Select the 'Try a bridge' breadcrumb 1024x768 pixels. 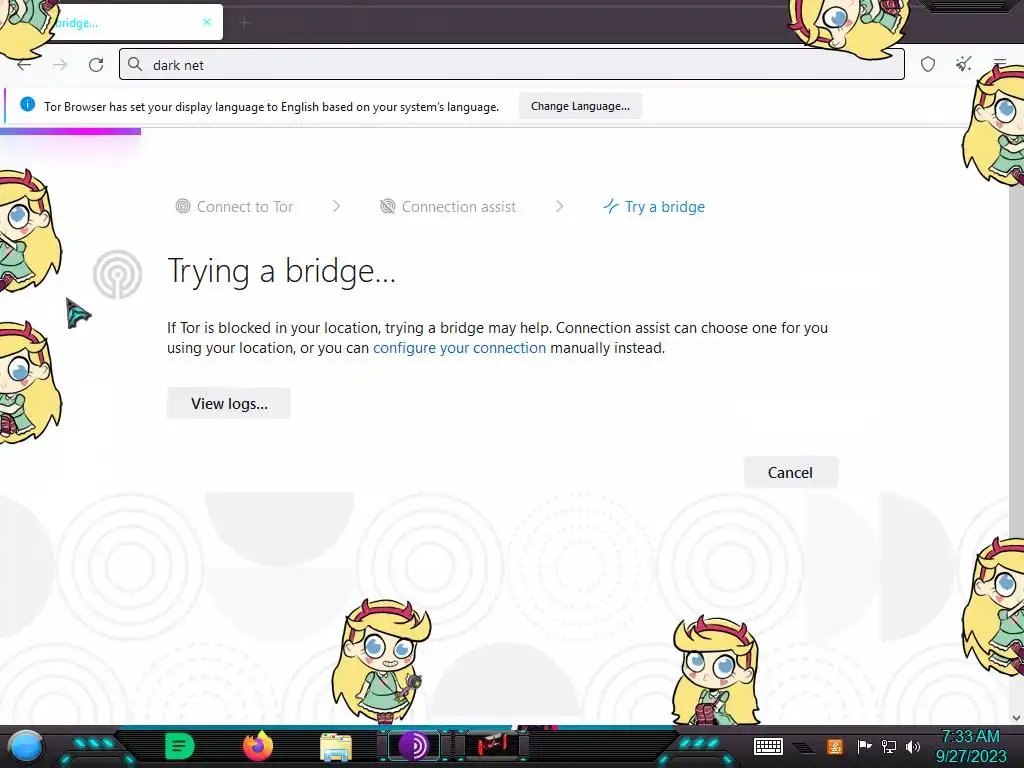654,206
